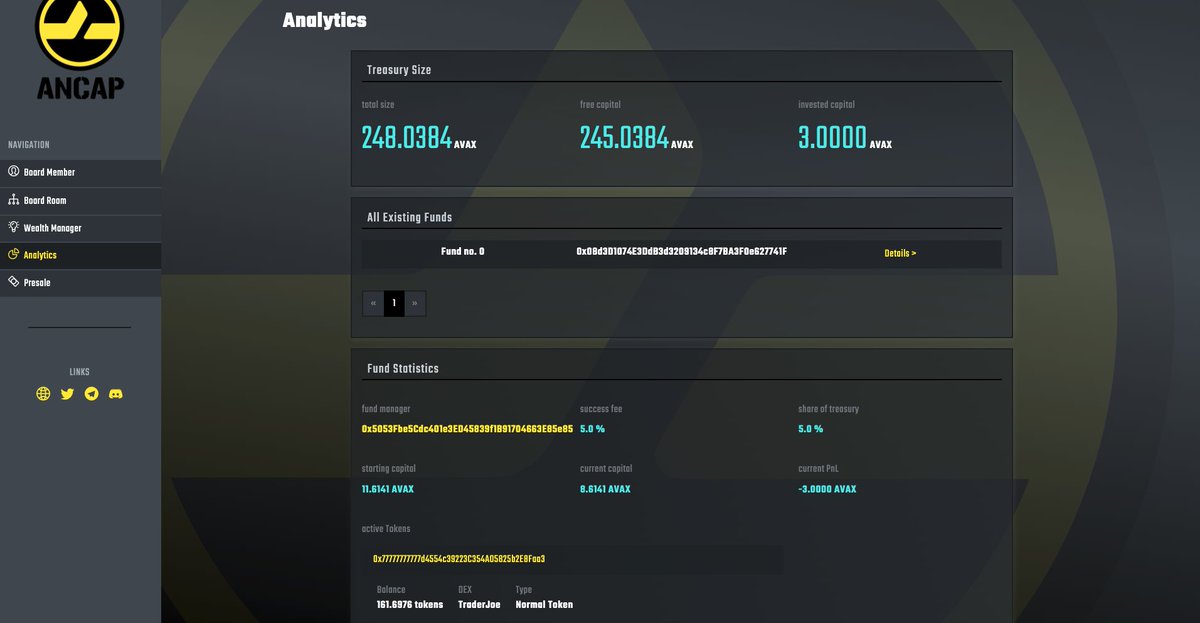Click the Analytics page heading

click(x=325, y=20)
